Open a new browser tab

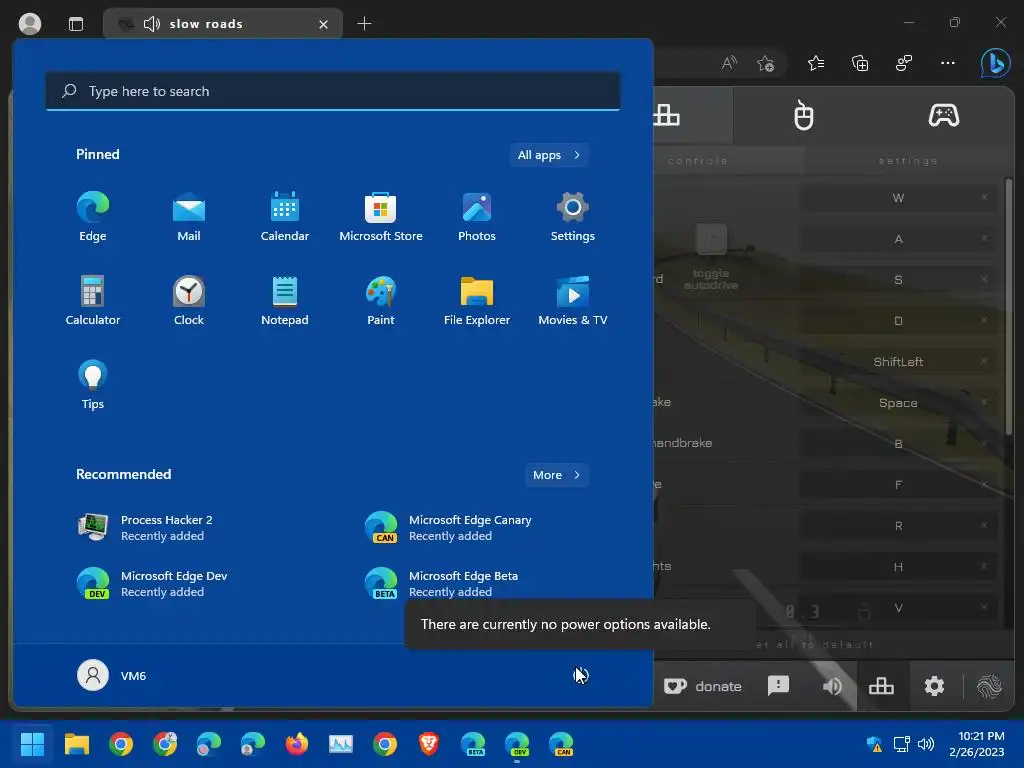click(364, 24)
